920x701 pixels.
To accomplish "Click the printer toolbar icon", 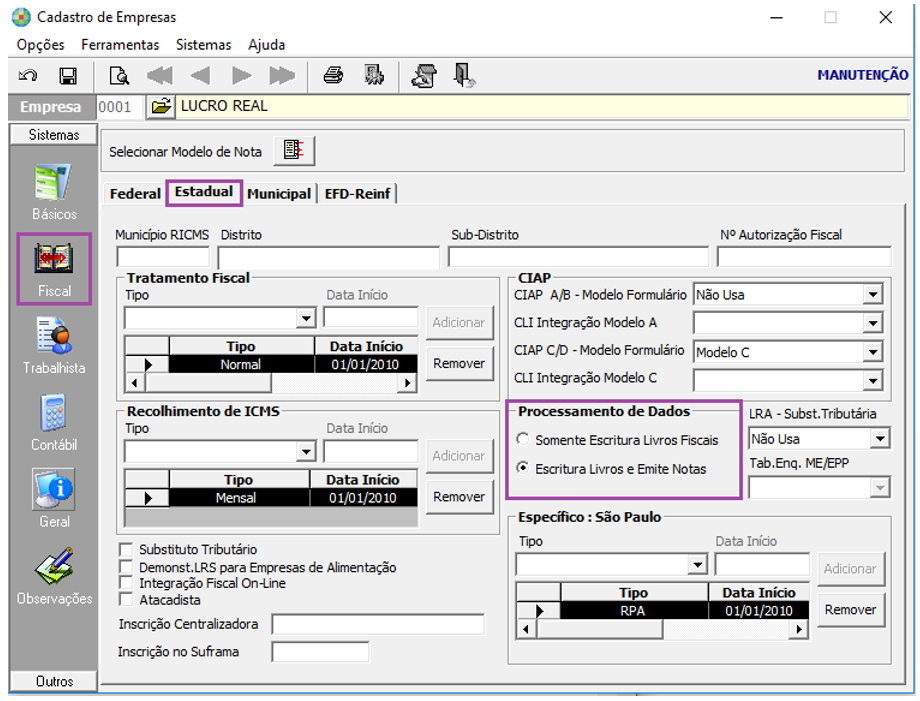I will pos(333,76).
